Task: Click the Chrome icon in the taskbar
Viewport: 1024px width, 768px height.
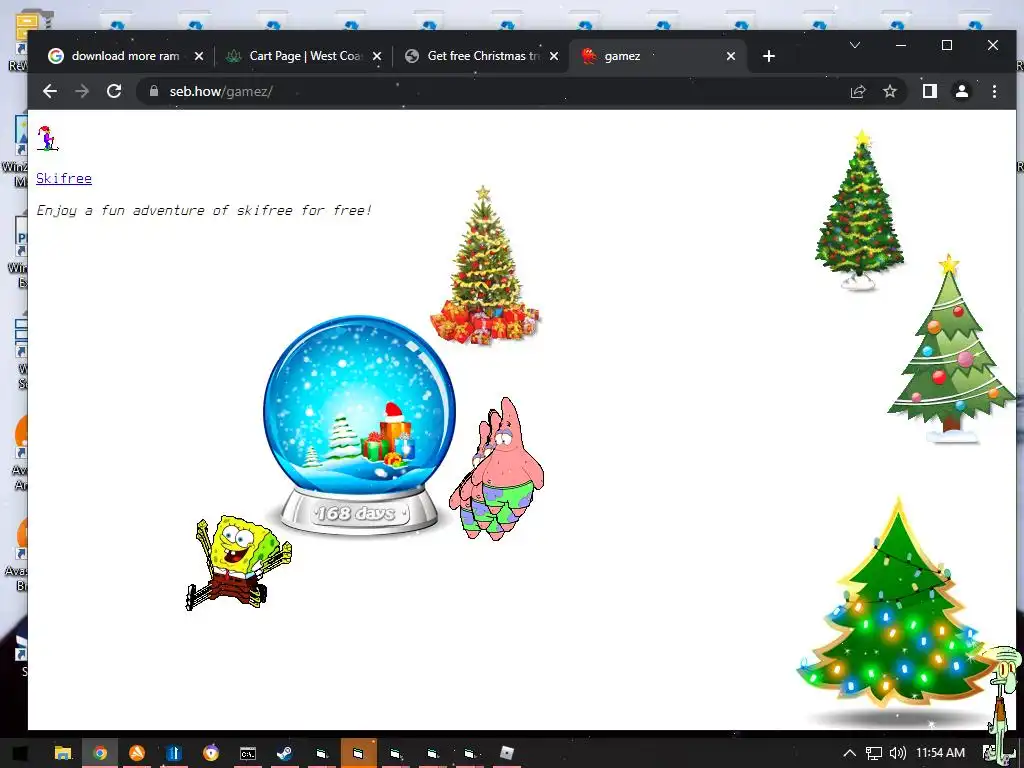Action: click(x=100, y=753)
